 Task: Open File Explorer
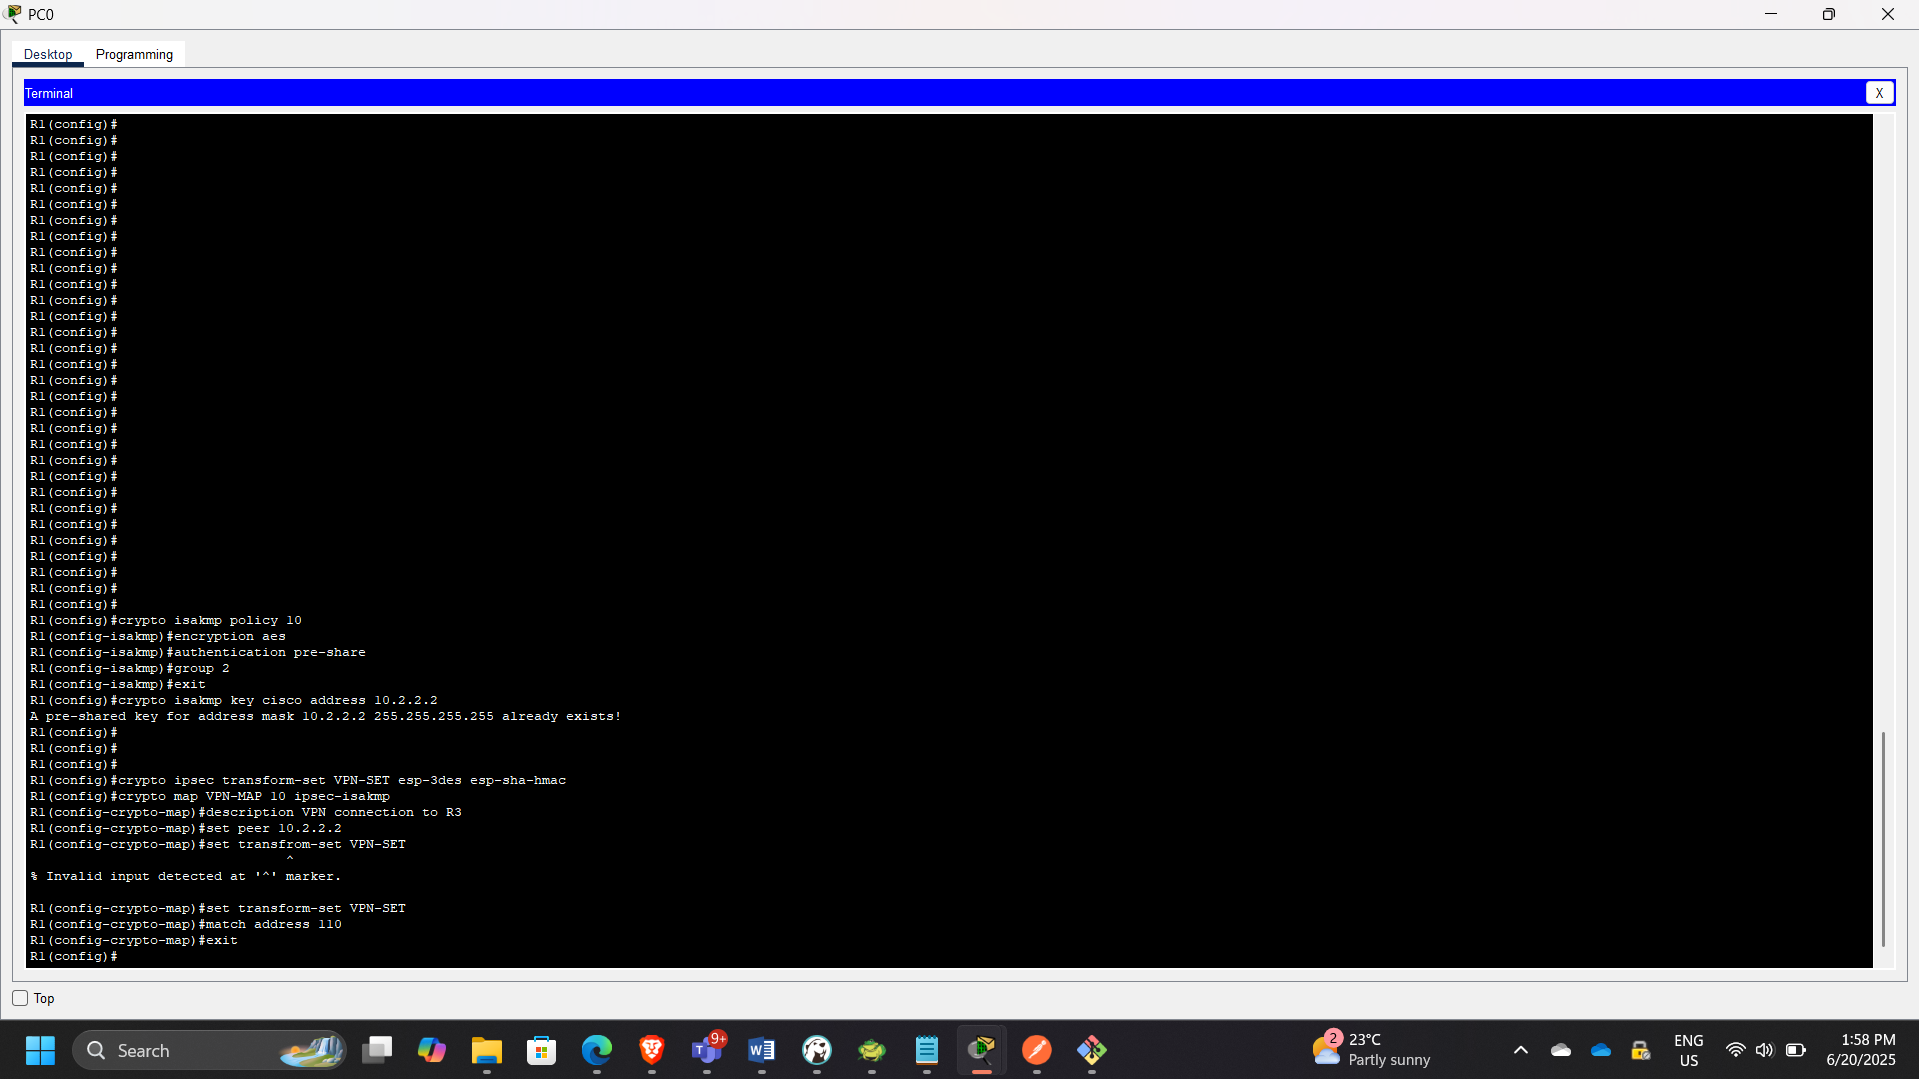click(x=486, y=1050)
